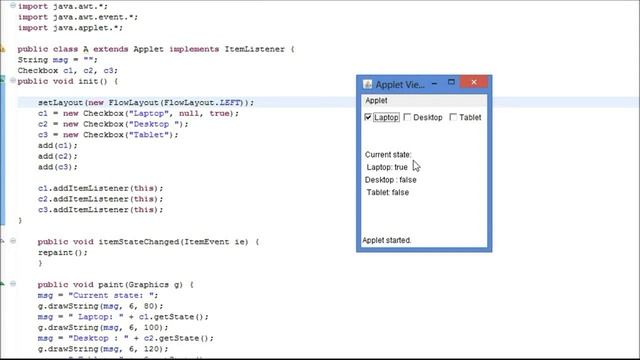Click the 'Laptop: true' text in applet
Viewport: 640px width, 360px height.
pyautogui.click(x=387, y=167)
